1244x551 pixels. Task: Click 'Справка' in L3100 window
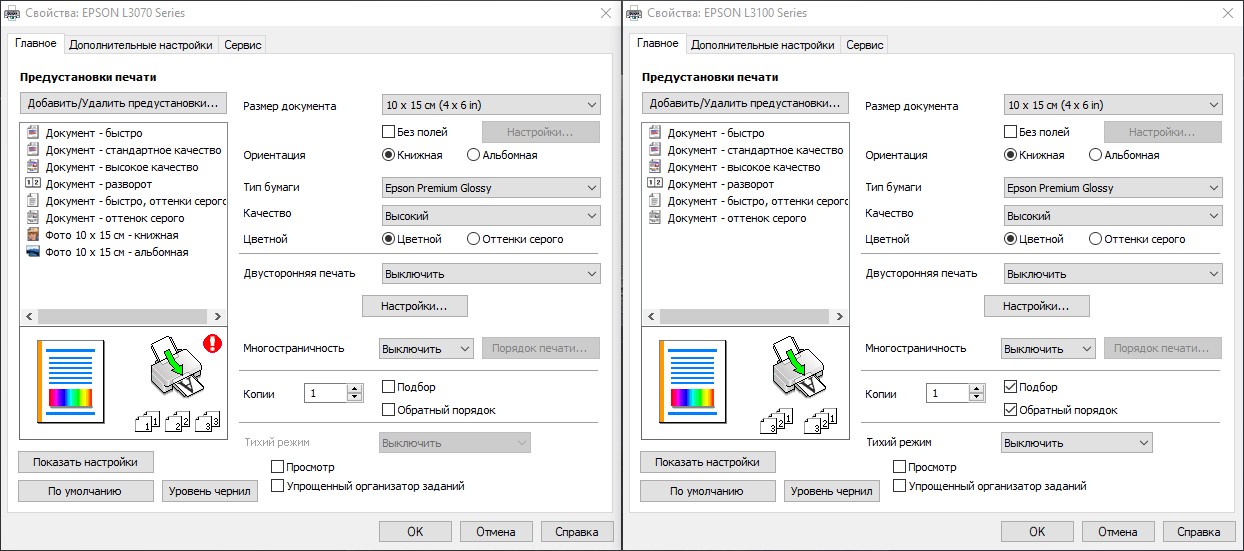(1199, 532)
